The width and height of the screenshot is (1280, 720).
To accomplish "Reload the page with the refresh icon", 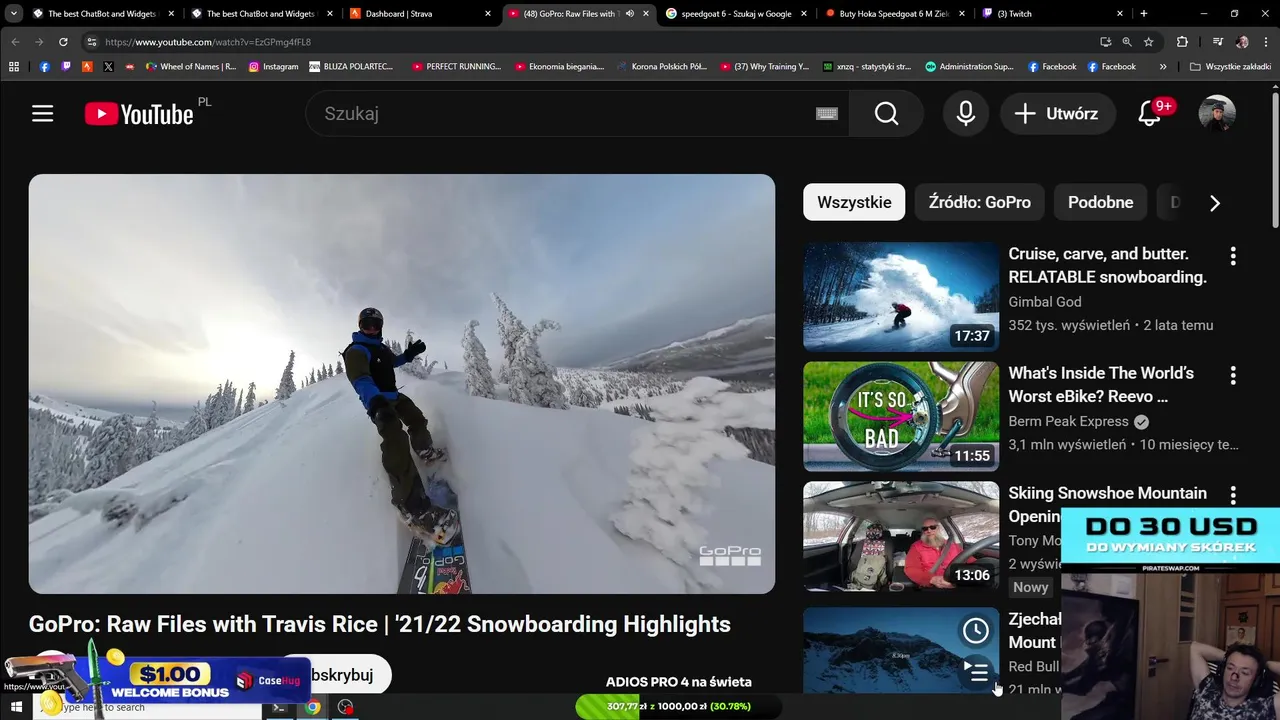I will point(63,42).
